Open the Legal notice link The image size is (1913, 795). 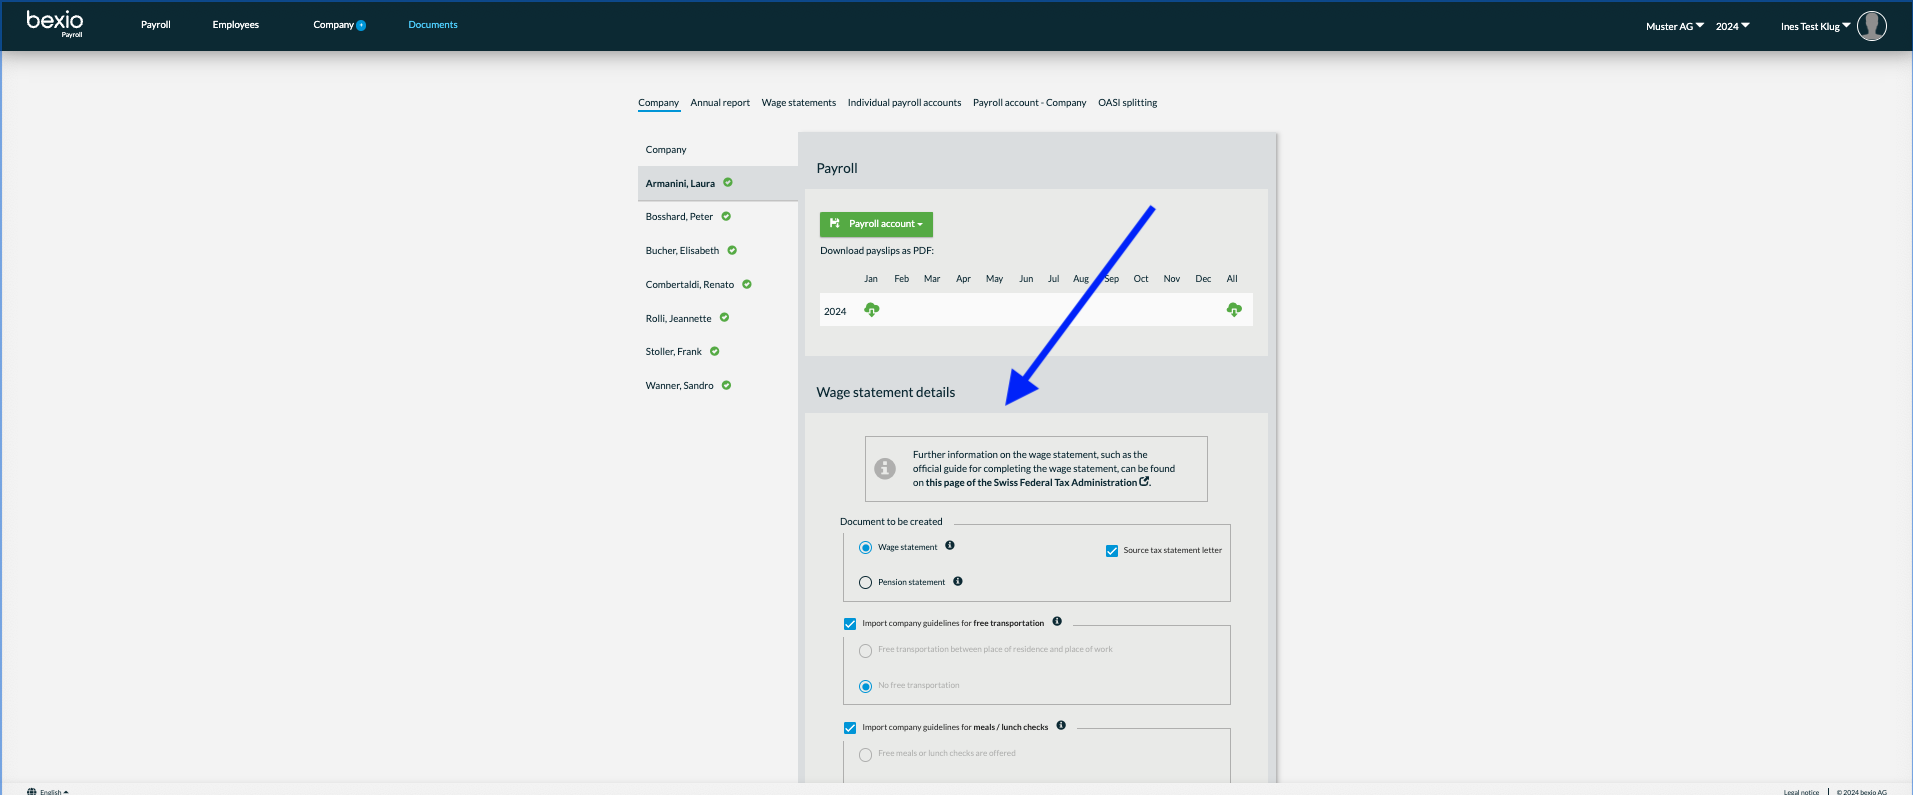tap(1801, 792)
